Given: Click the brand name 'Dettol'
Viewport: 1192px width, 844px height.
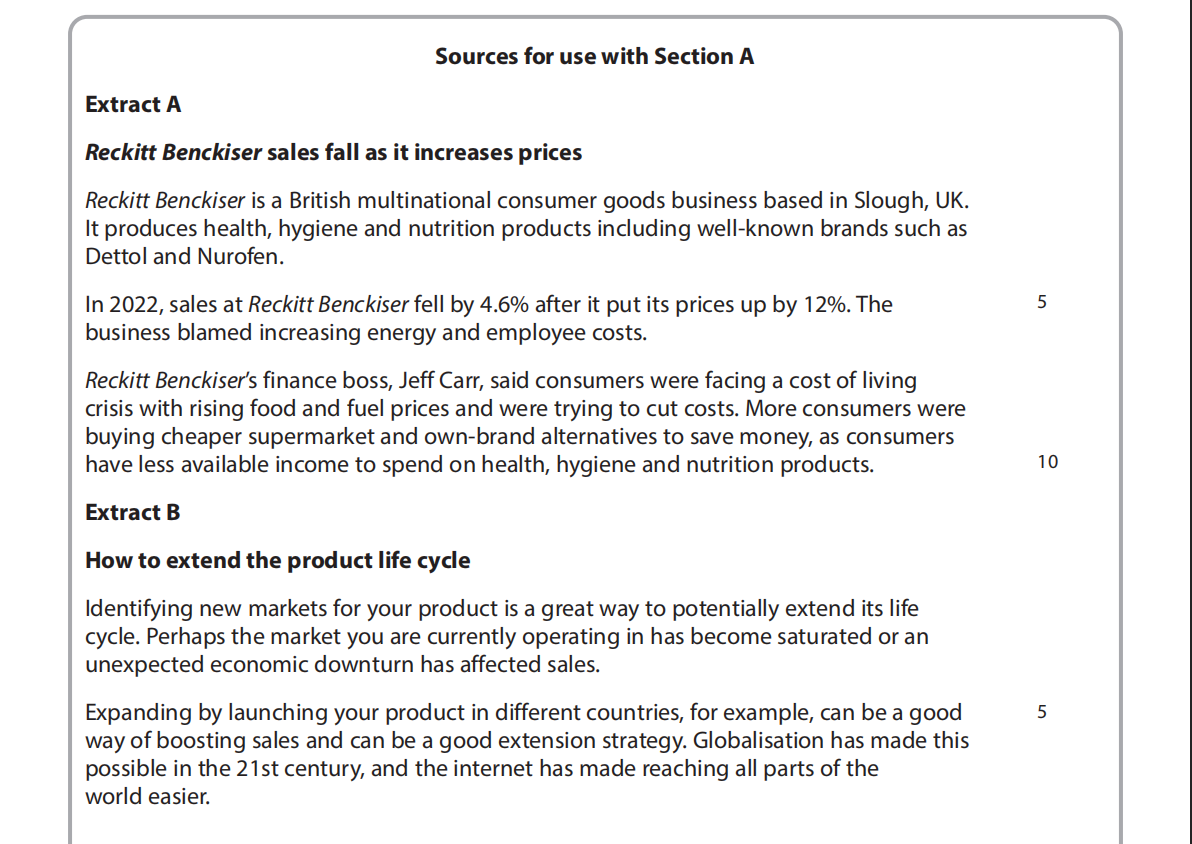Looking at the screenshot, I should [116, 256].
